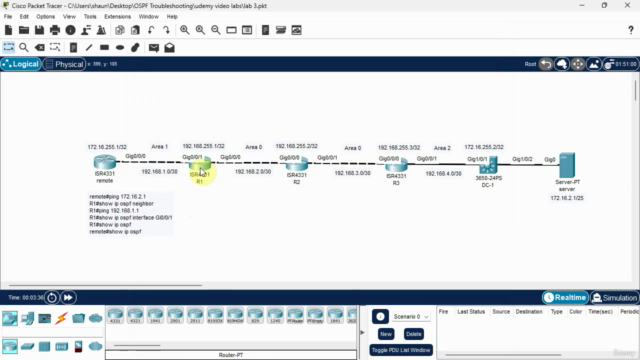Open the View menu
This screenshot has width=640, height=360.
coord(69,17)
